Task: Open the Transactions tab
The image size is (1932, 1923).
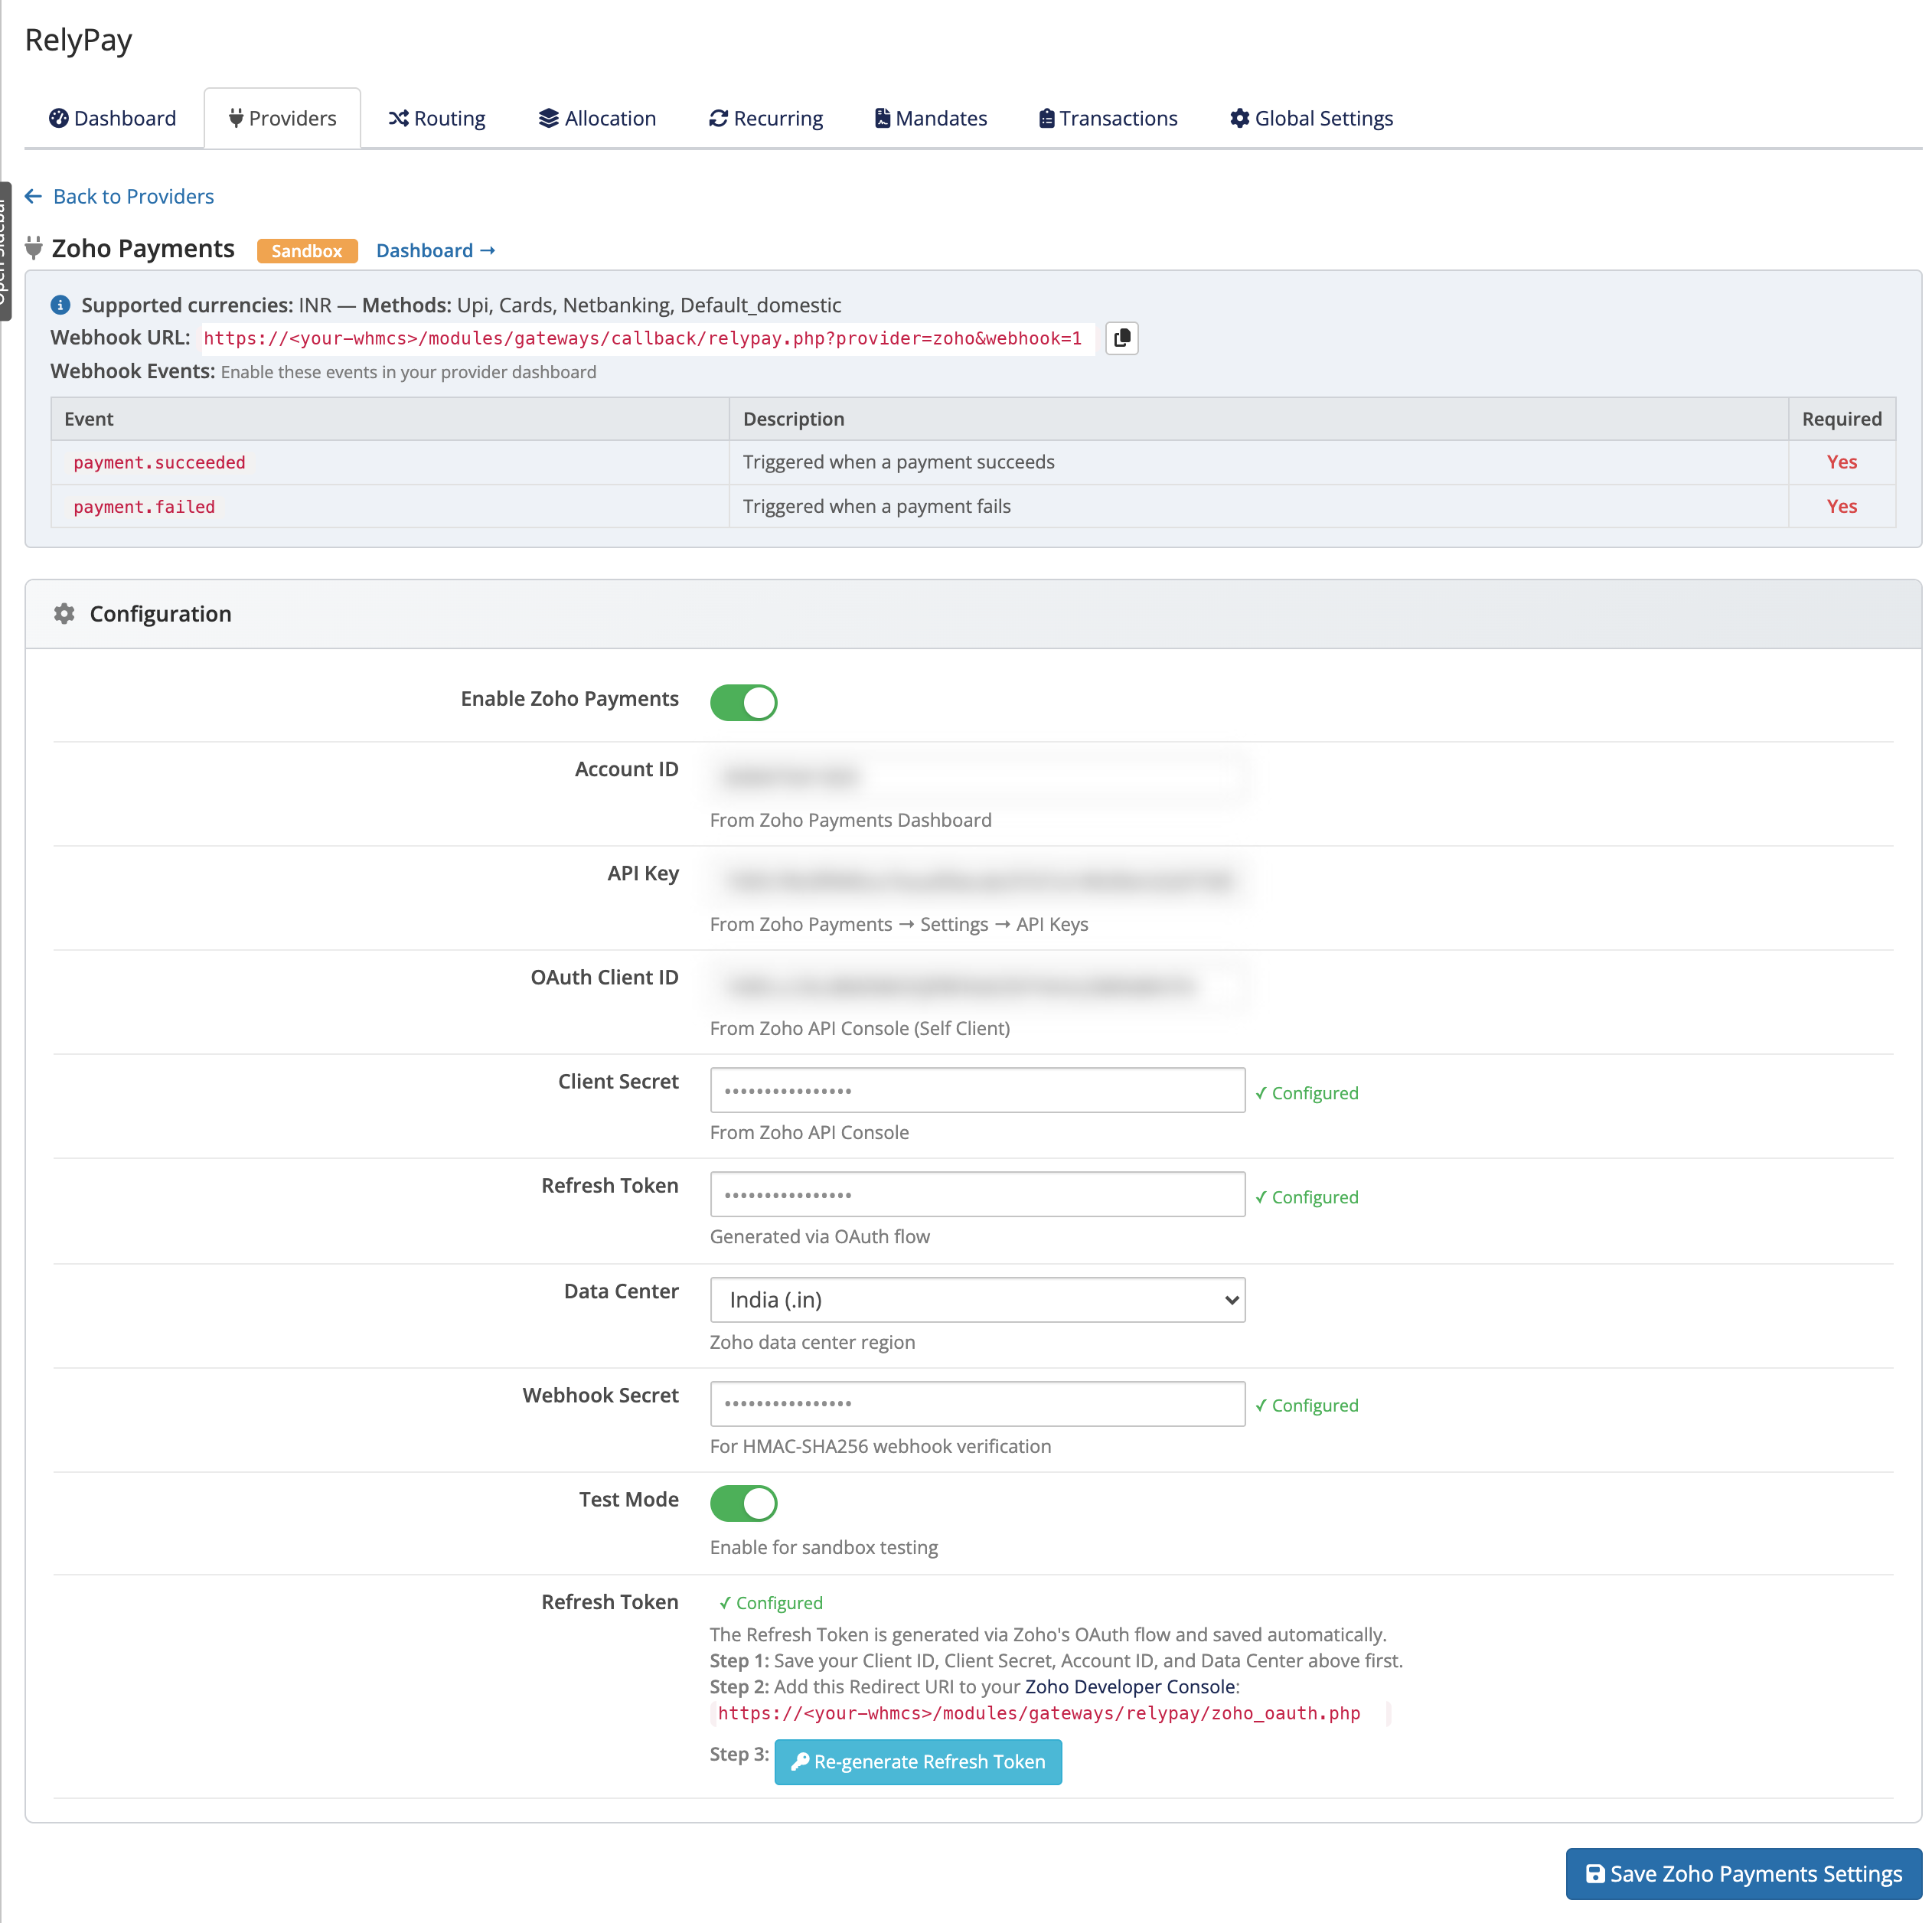Action: [x=1108, y=118]
